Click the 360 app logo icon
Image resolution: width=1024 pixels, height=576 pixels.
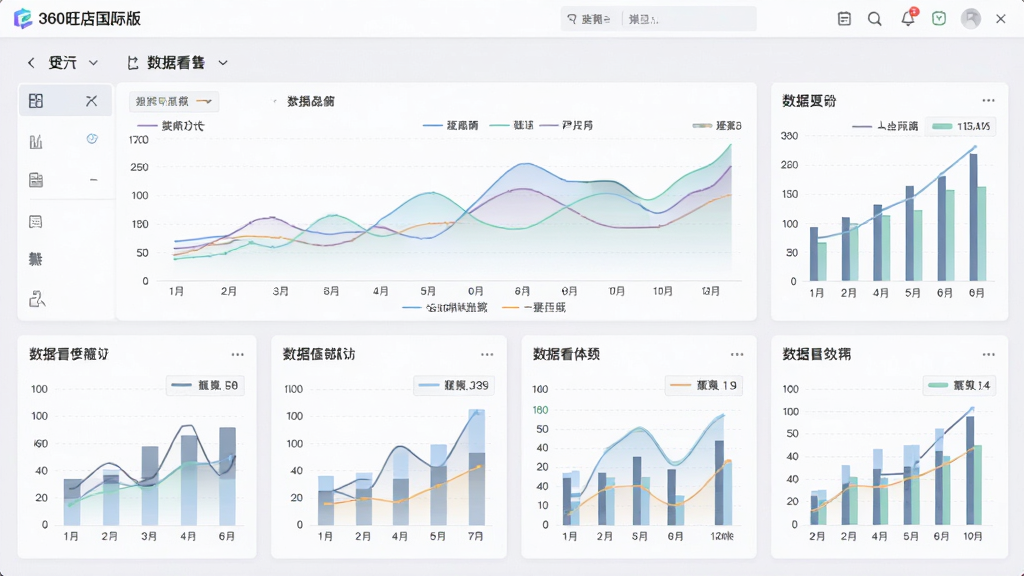coord(23,18)
